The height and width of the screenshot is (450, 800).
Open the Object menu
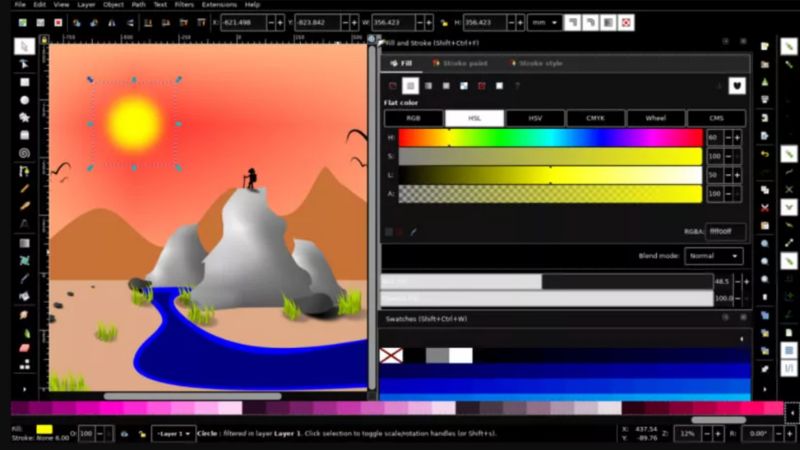pos(113,5)
